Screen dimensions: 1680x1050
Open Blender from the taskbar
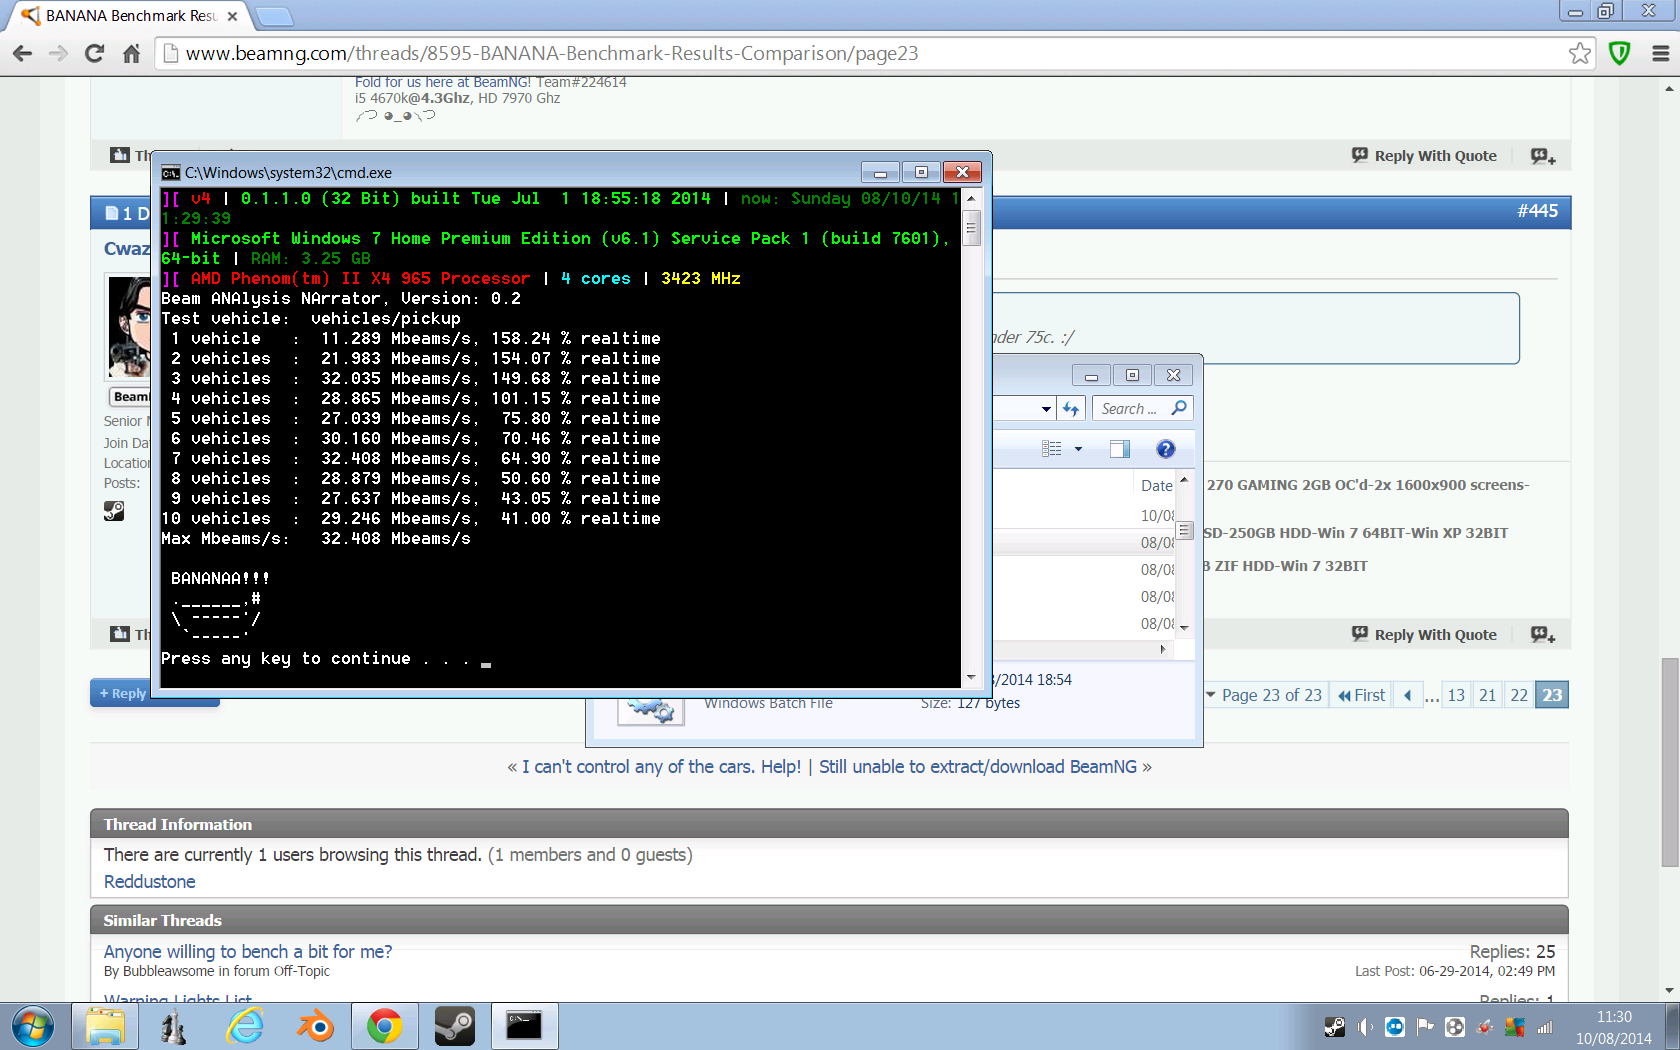pyautogui.click(x=315, y=1027)
